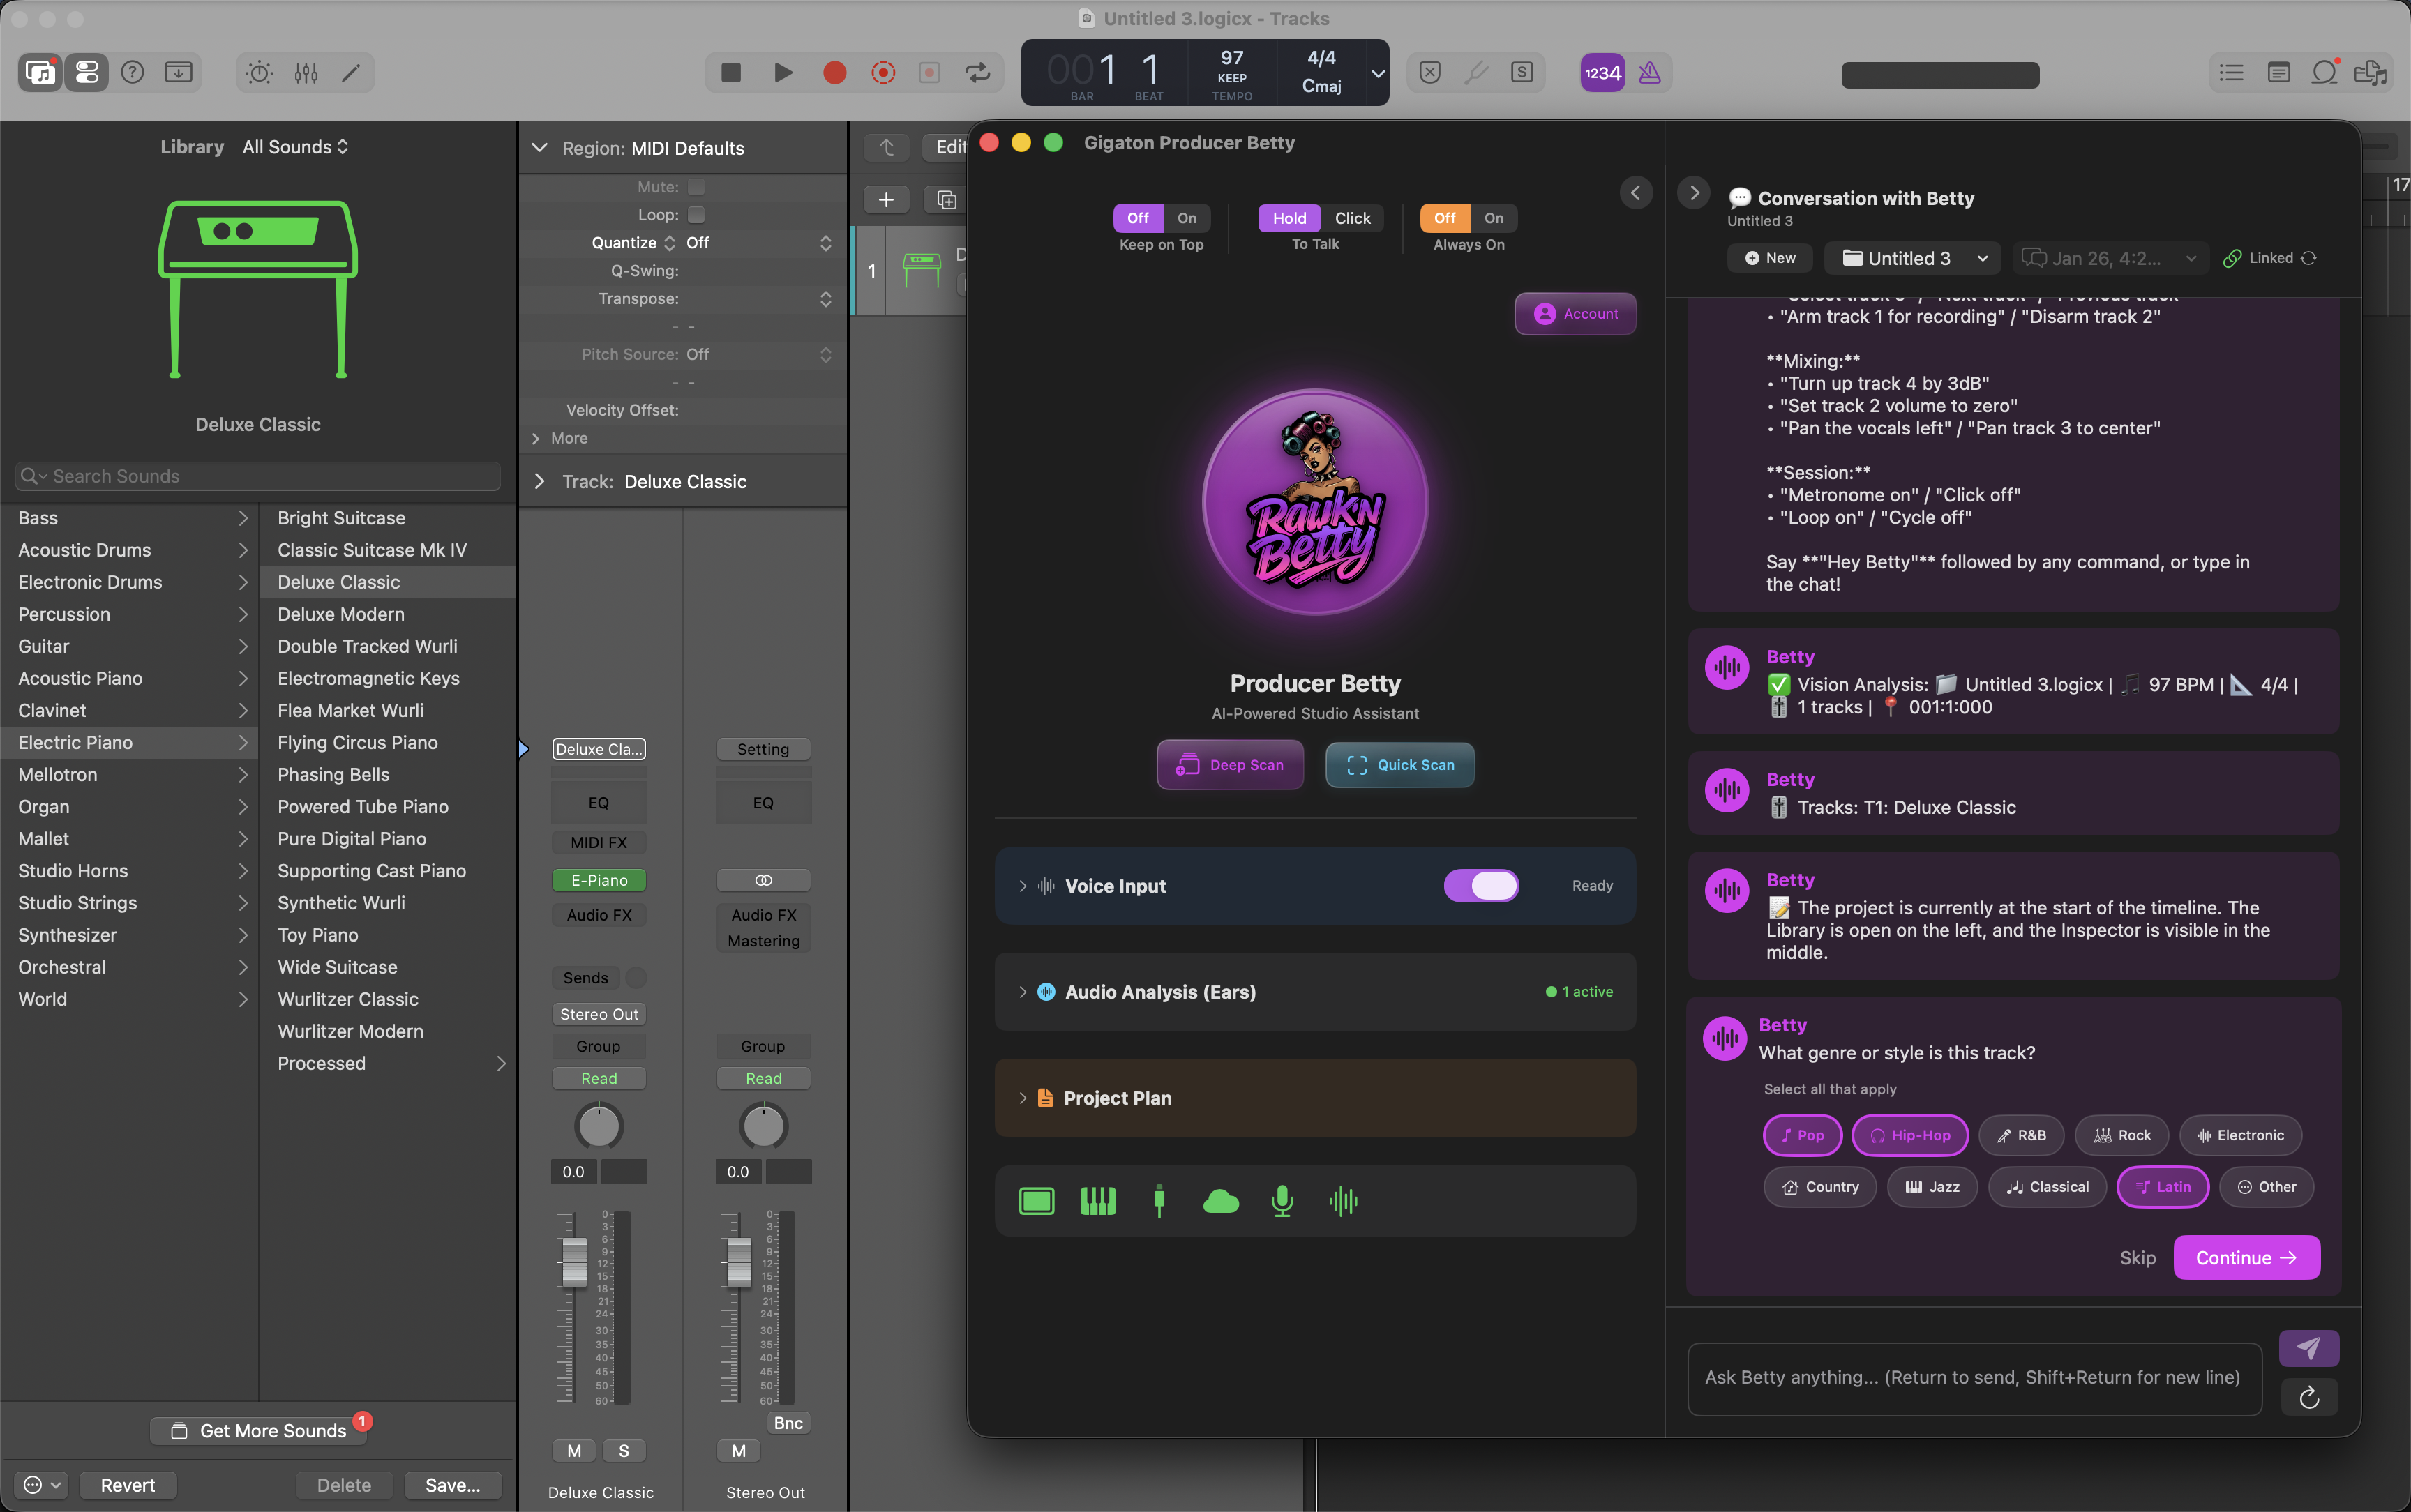Click the green screen icon in Betty toolbar

coord(1036,1201)
